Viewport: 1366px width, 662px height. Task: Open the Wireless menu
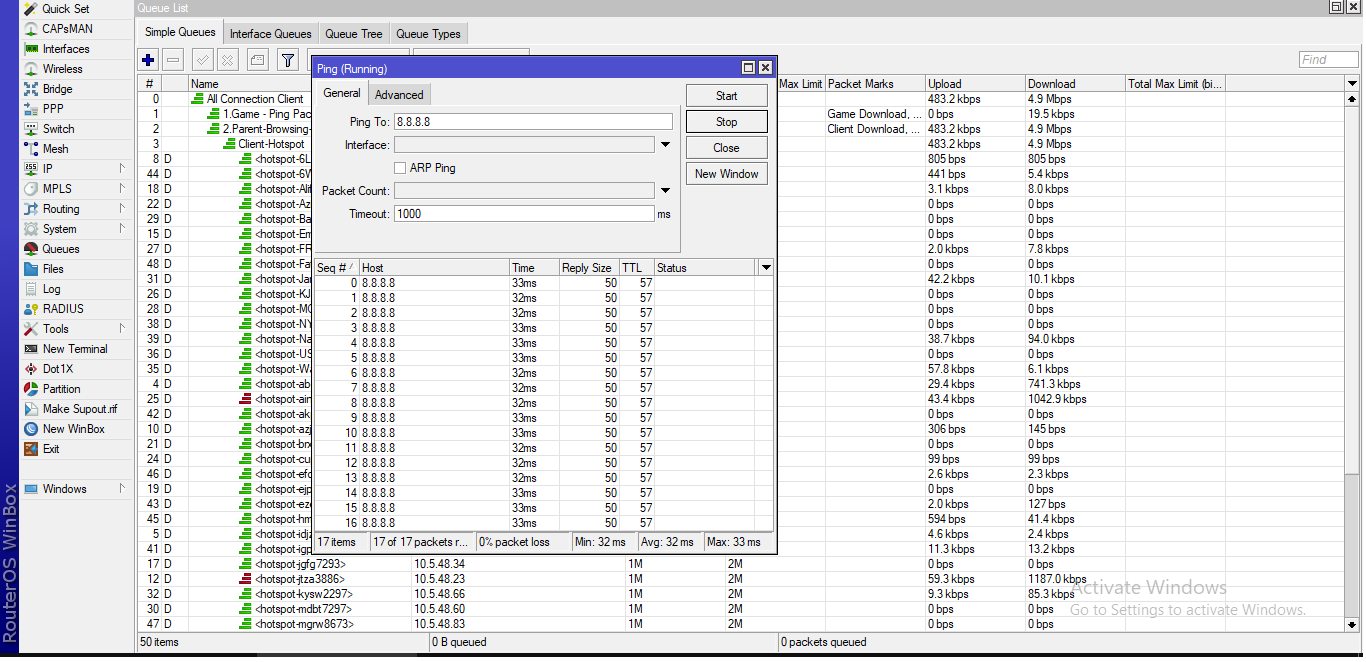(62, 69)
